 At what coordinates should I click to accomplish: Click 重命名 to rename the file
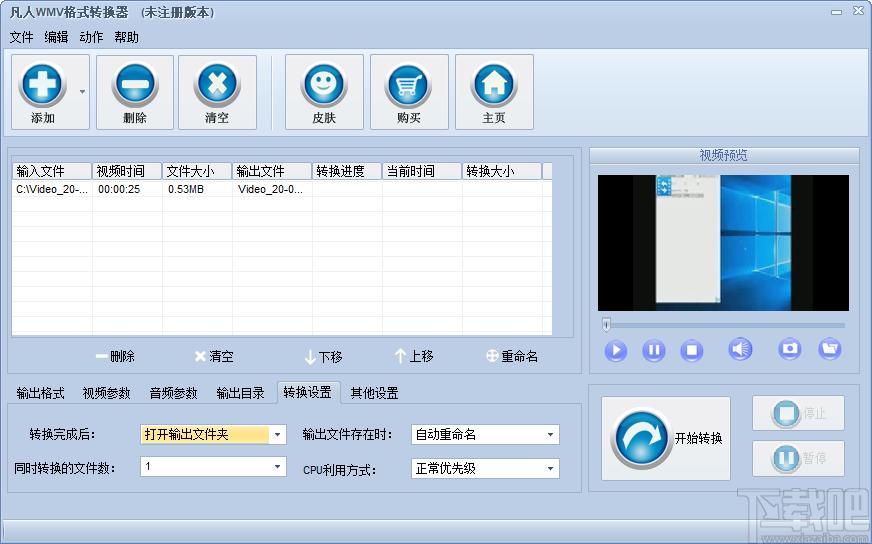coord(512,356)
